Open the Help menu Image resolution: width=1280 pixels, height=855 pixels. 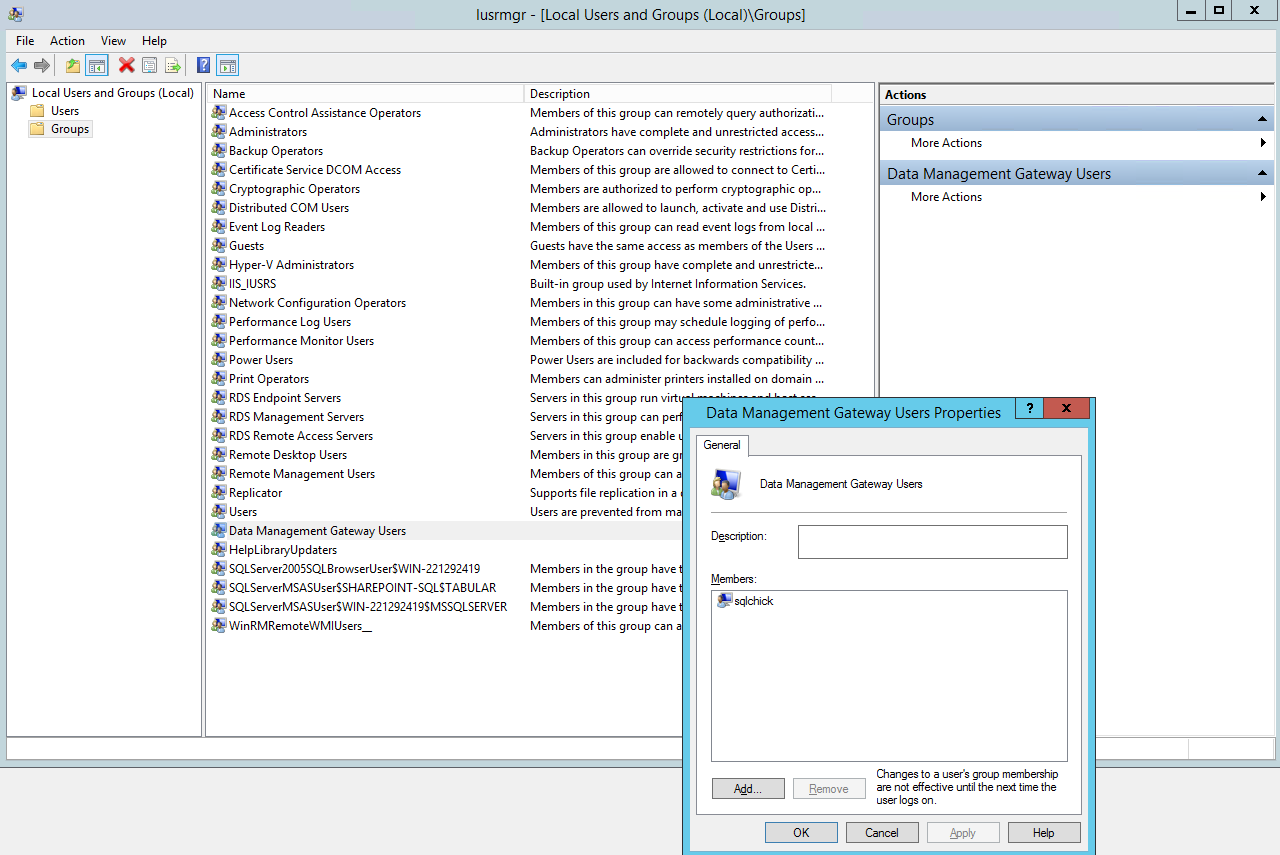tap(154, 41)
